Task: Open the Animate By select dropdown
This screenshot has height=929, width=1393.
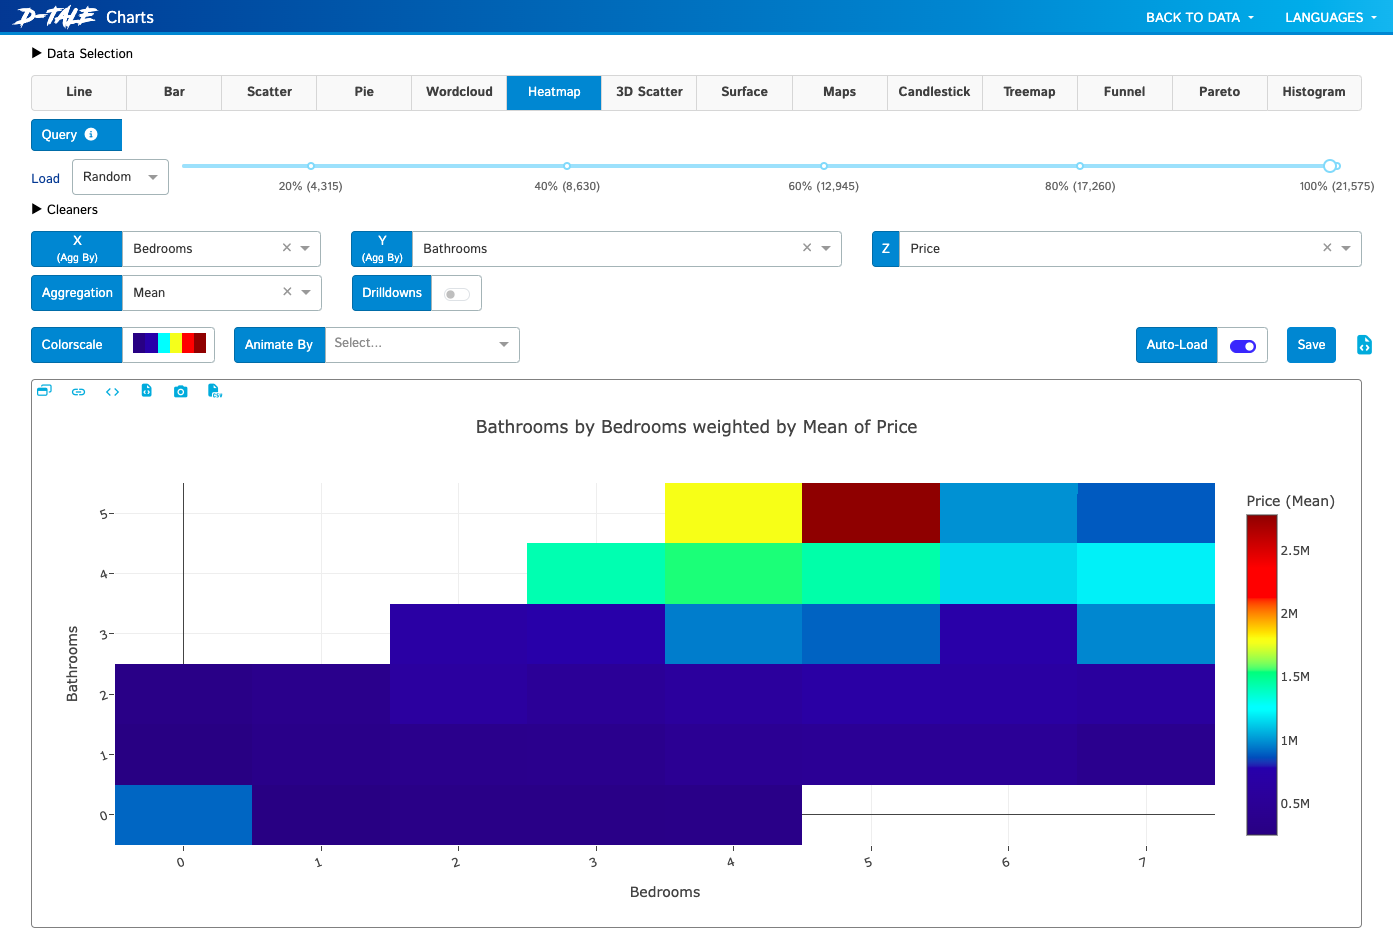Action: coord(422,344)
